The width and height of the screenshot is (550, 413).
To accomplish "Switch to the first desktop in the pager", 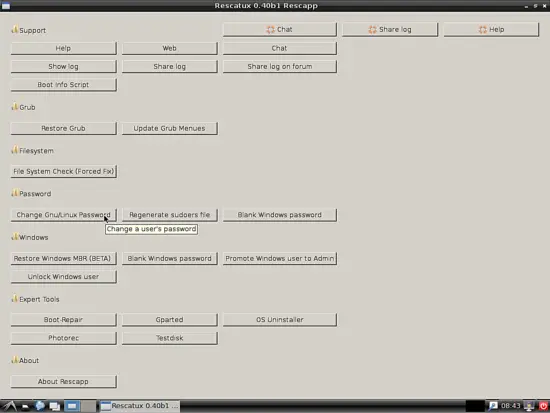I will point(72,406).
